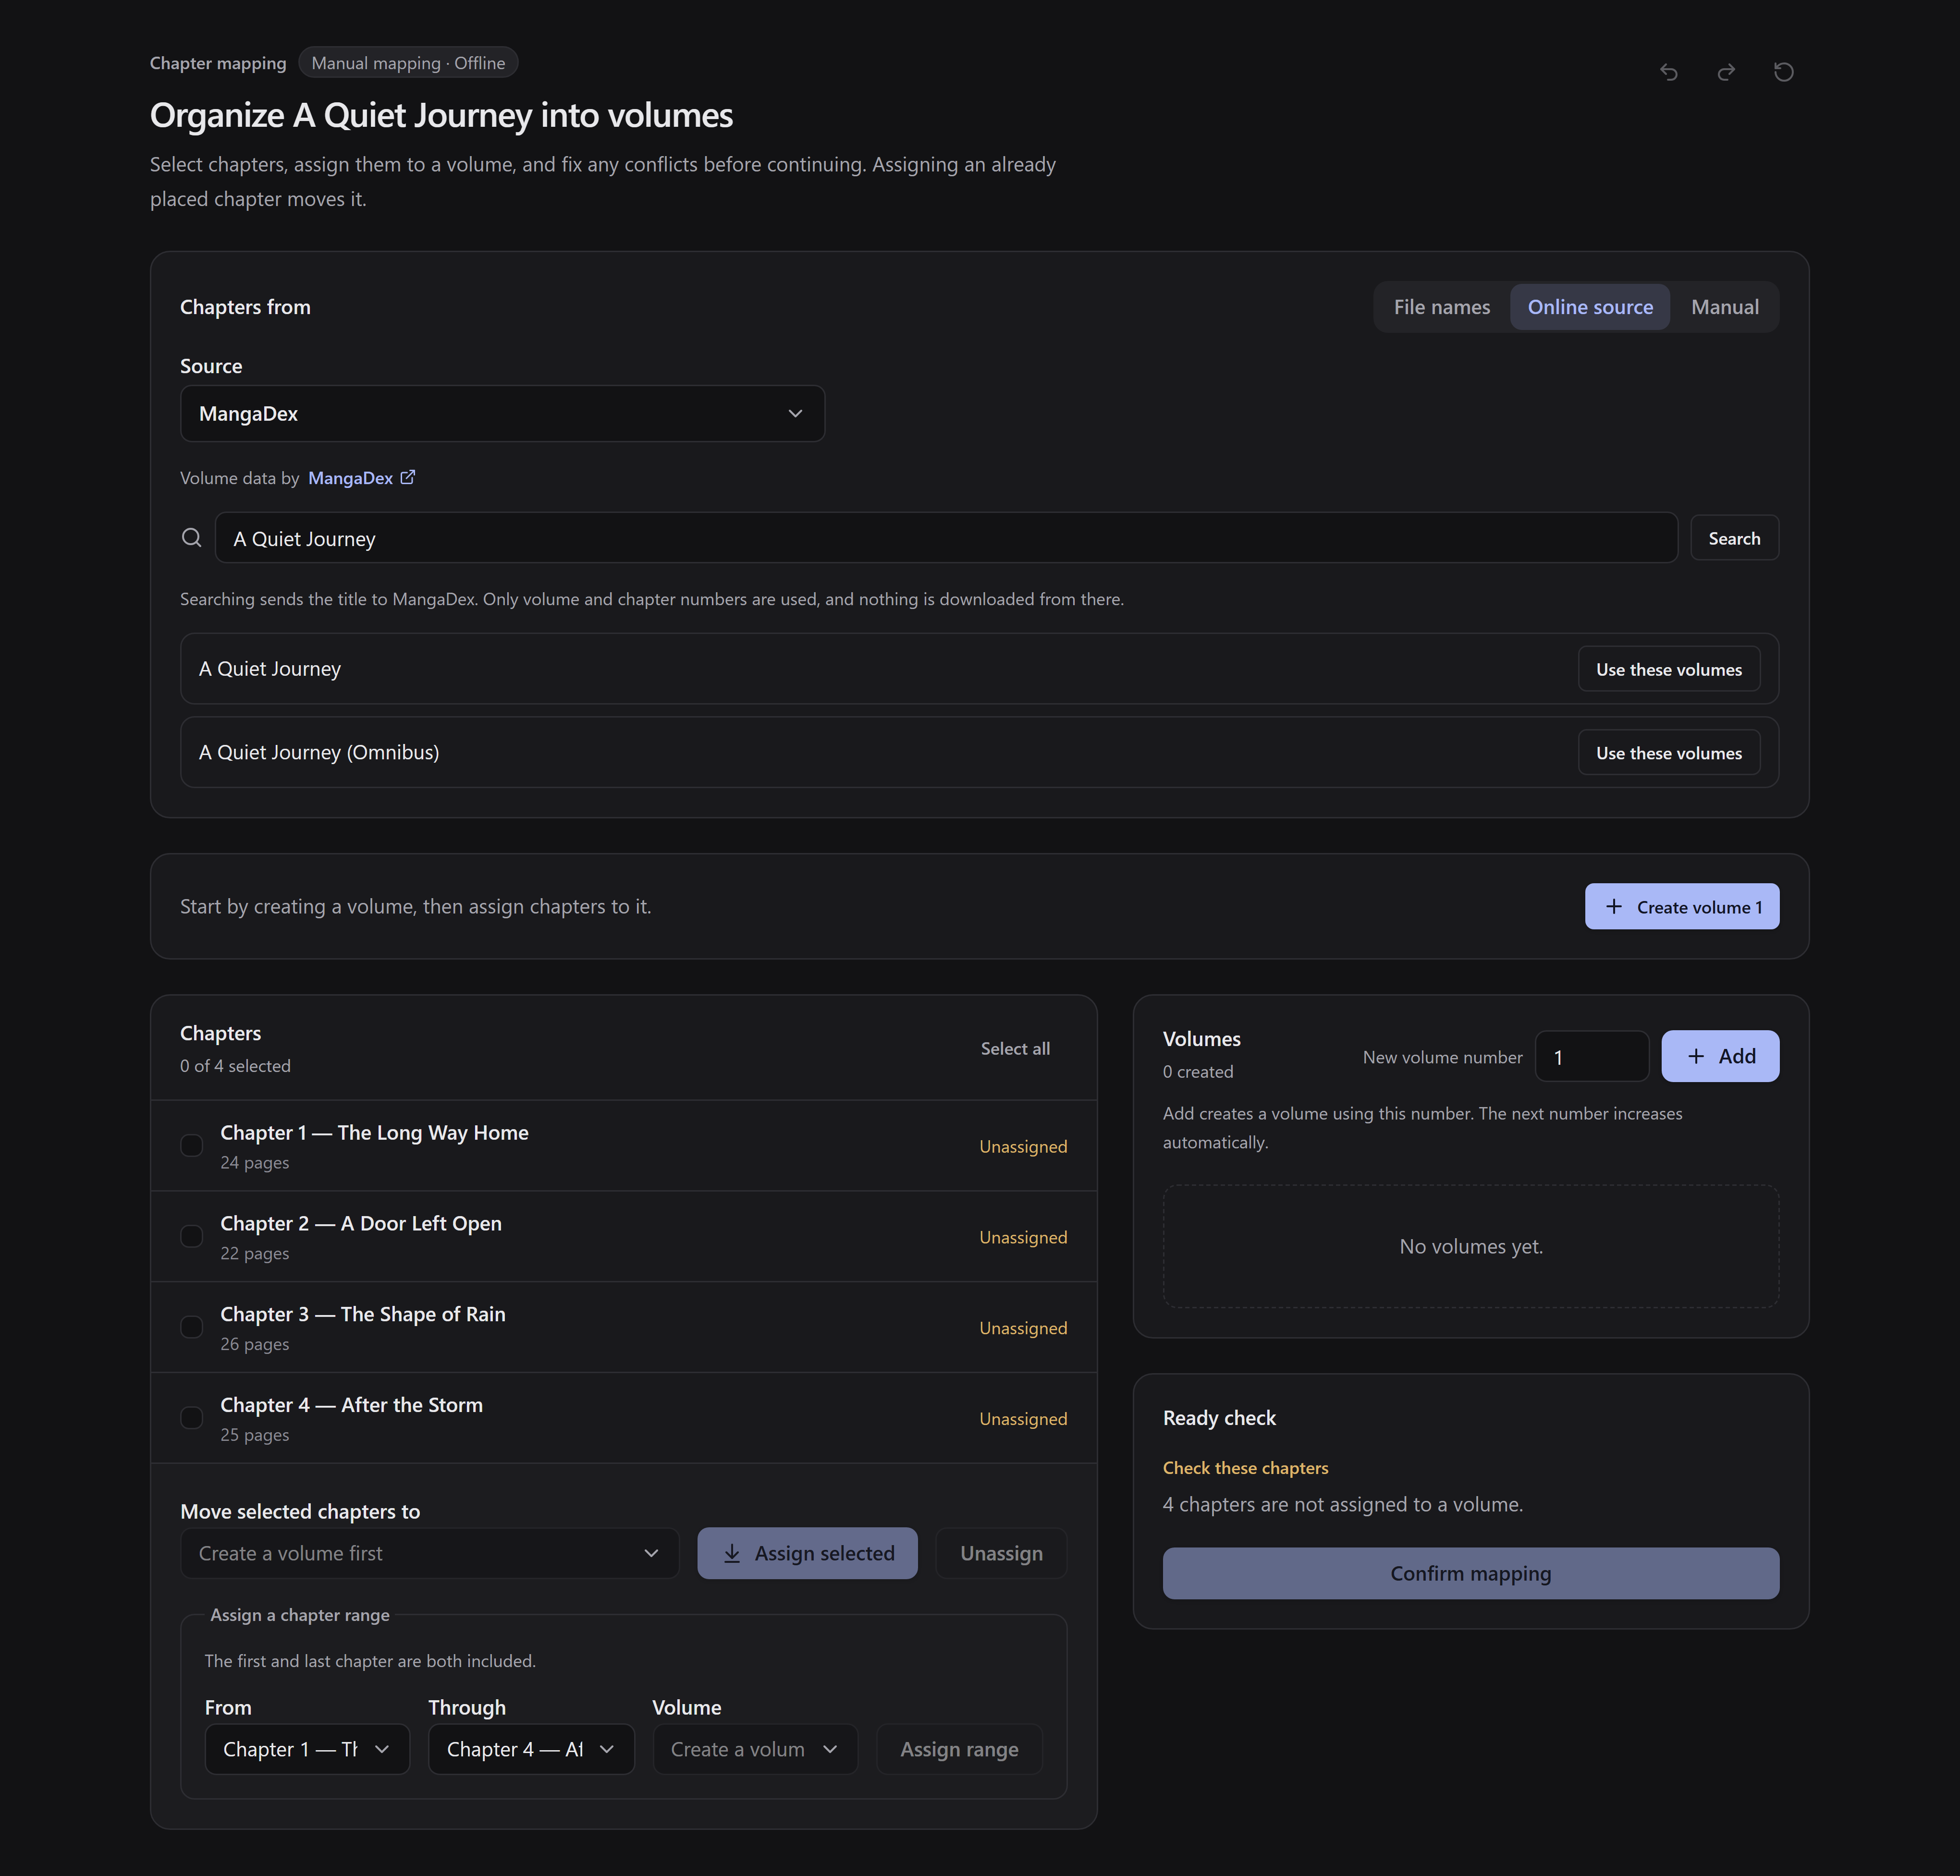Switch to the Online source tab

point(1590,307)
